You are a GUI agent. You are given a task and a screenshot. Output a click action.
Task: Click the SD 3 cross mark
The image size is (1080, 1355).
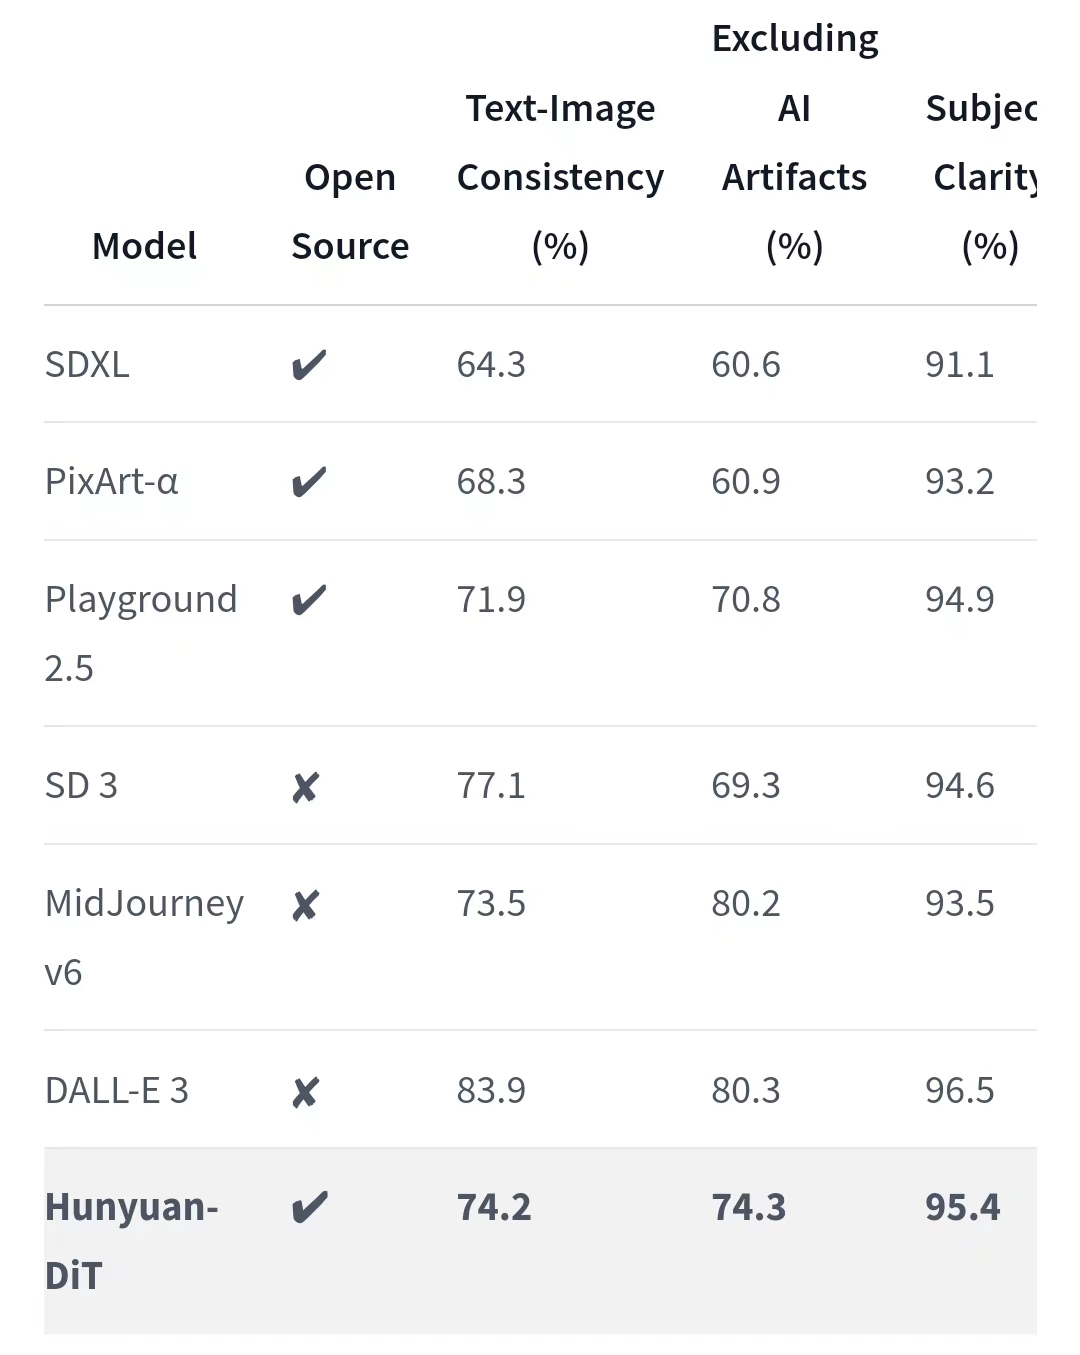[x=305, y=787]
